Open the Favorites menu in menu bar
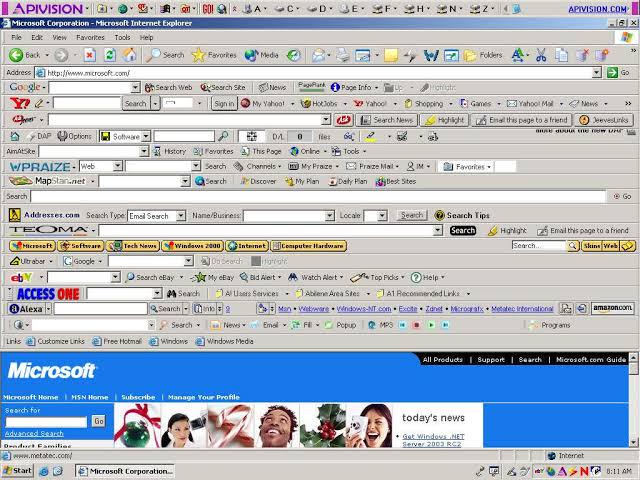This screenshot has height=480, width=640. point(90,37)
